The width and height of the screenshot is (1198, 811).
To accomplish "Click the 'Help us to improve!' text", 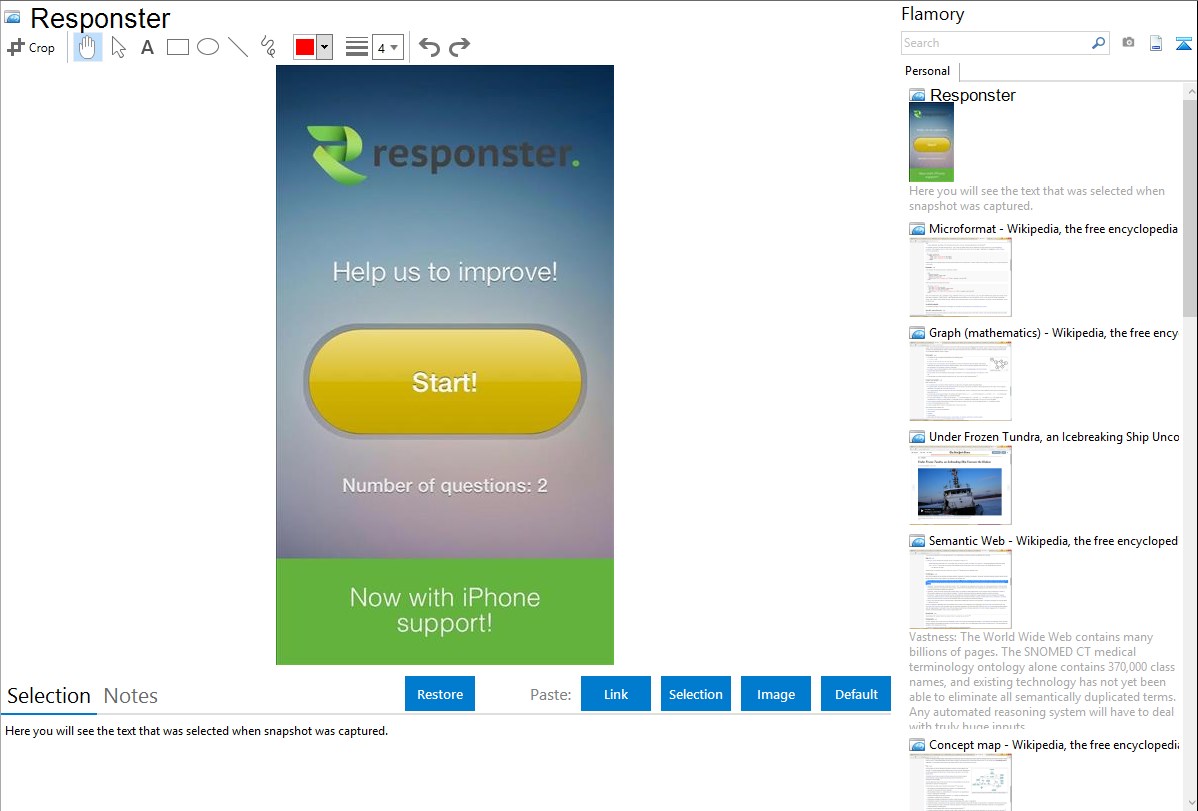I will point(445,271).
